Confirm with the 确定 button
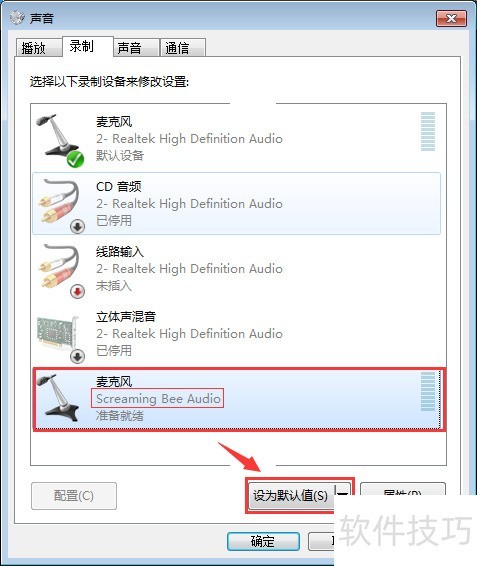 263,541
